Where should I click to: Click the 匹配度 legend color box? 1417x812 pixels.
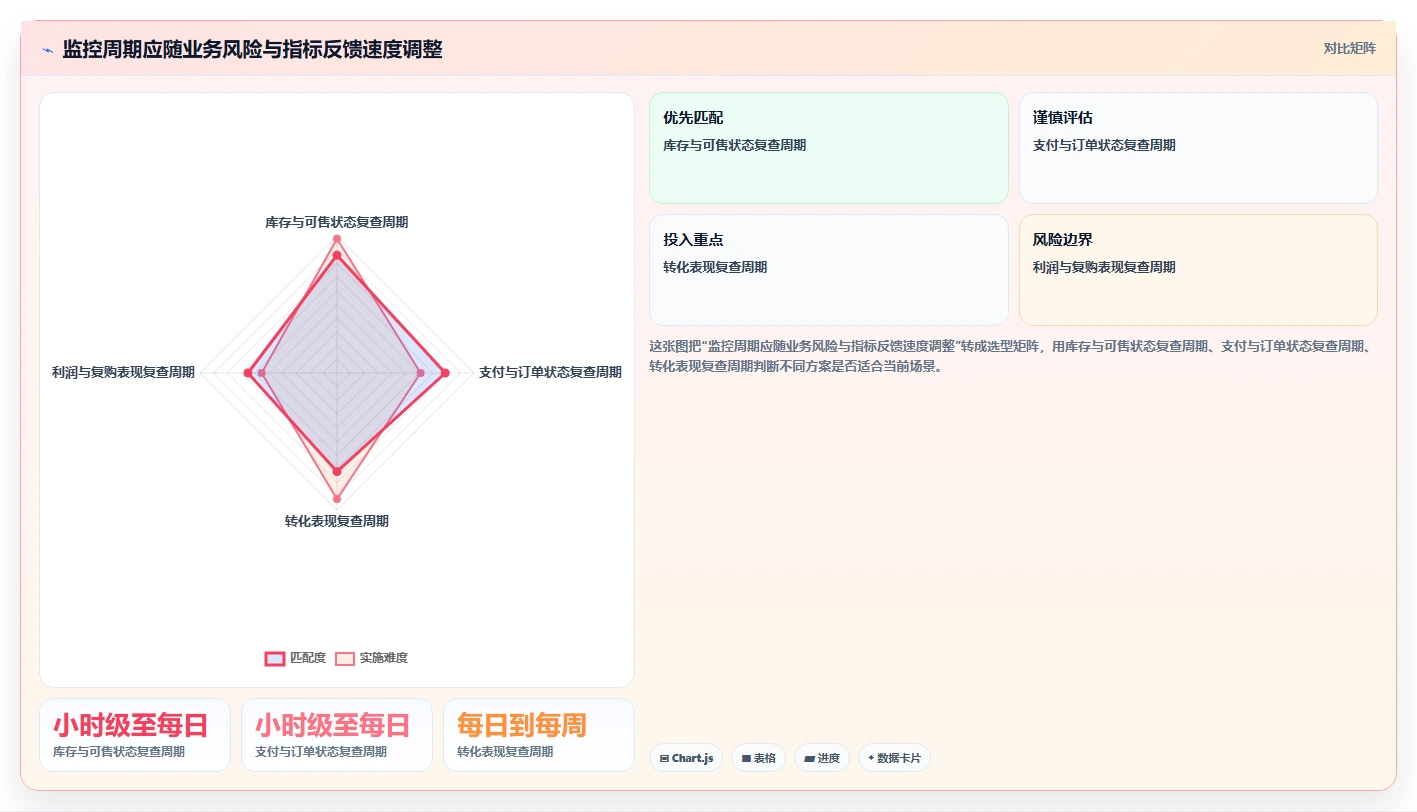pyautogui.click(x=275, y=658)
